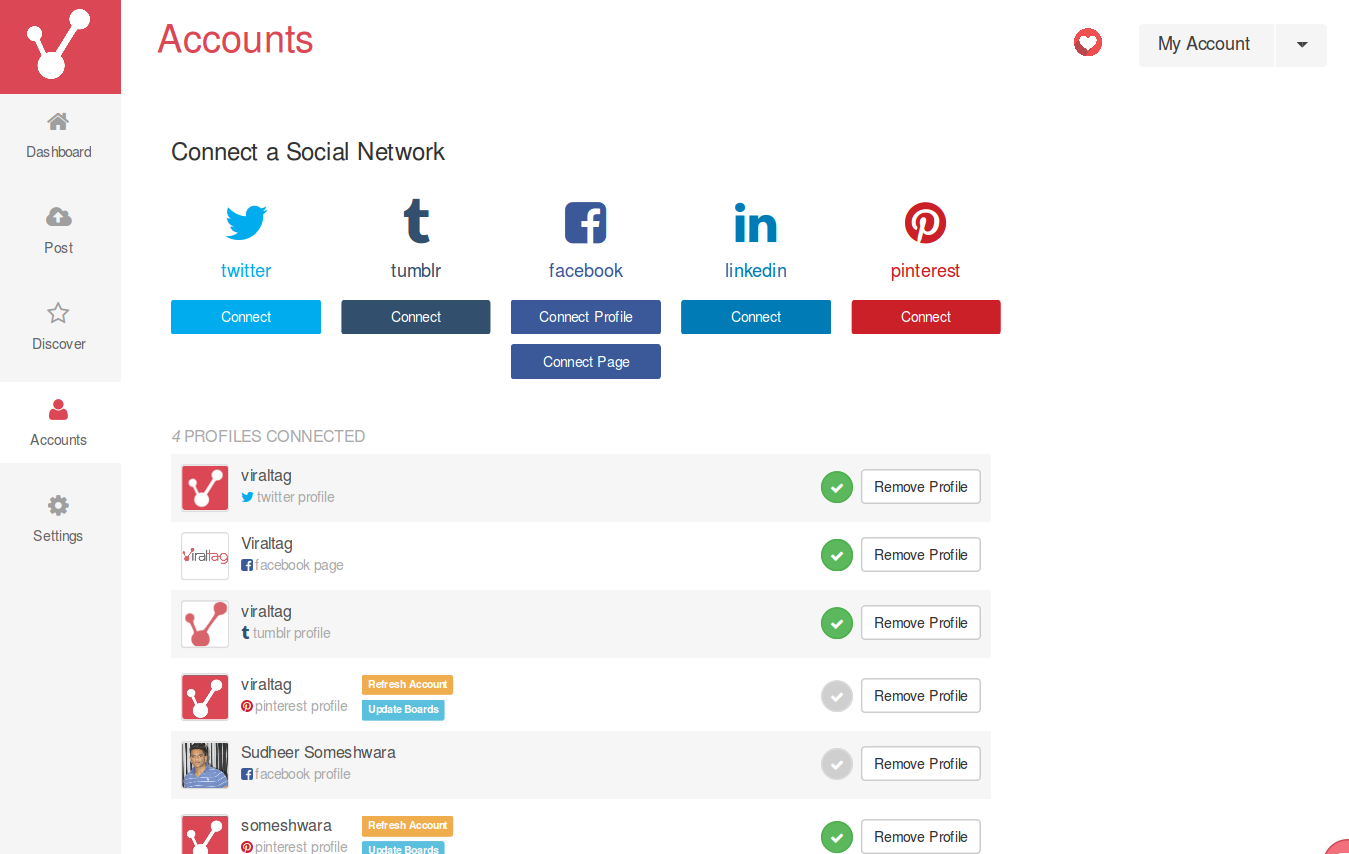This screenshot has height=854, width=1349.
Task: Click the Accounts page title
Action: (x=236, y=39)
